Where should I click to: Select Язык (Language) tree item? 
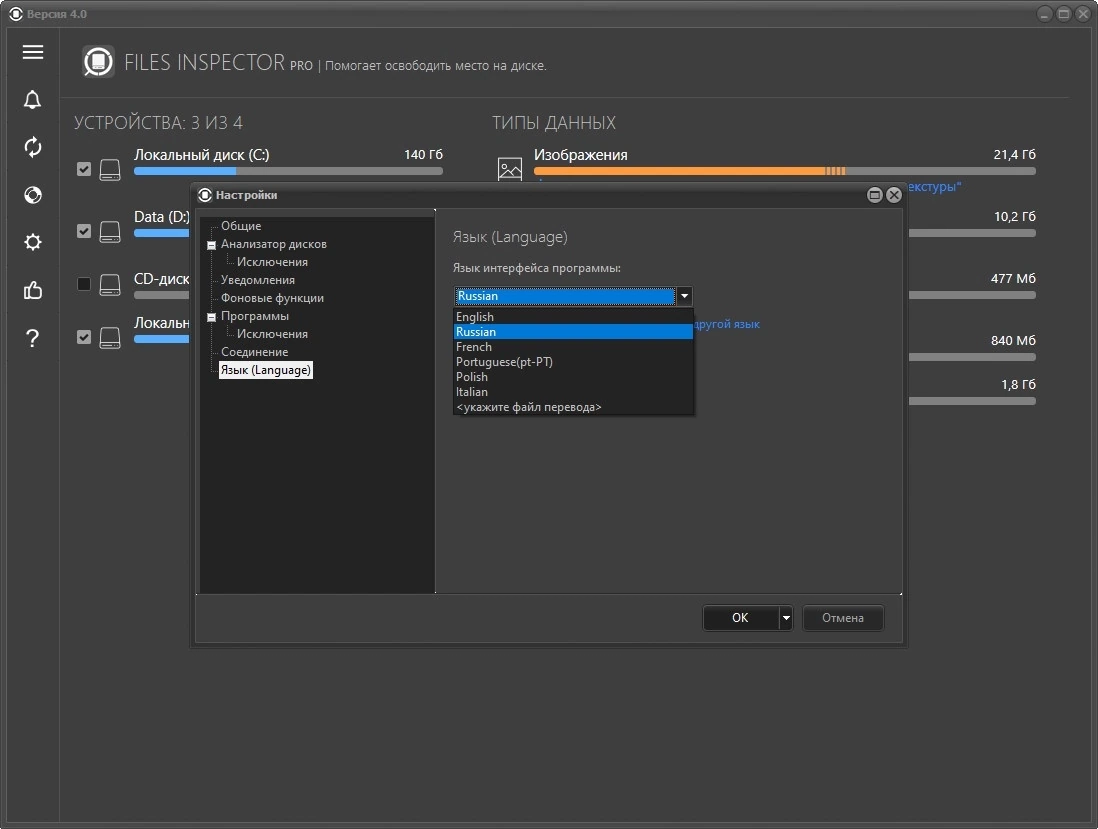point(266,370)
